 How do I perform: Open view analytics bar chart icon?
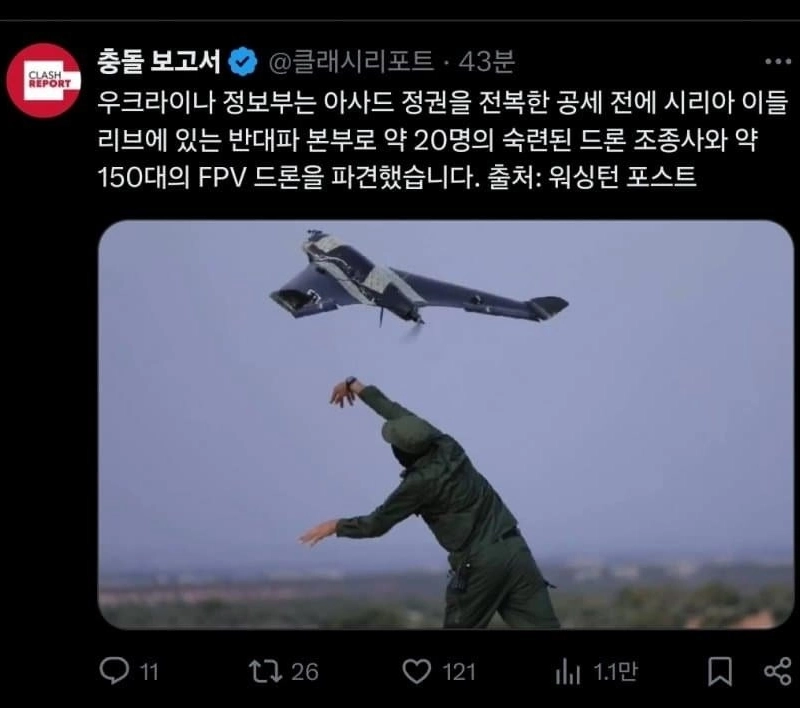point(567,671)
